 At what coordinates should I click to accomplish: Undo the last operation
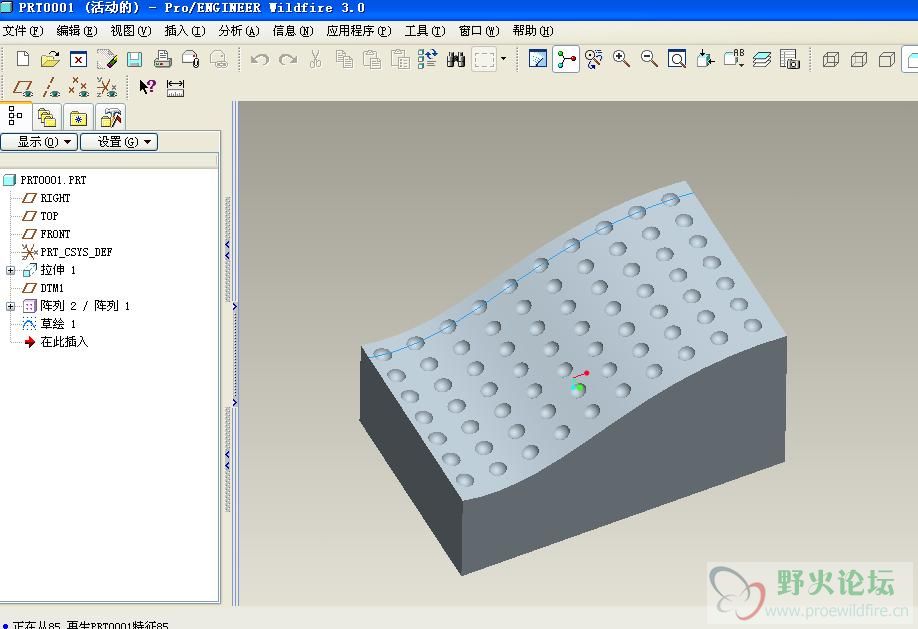259,59
